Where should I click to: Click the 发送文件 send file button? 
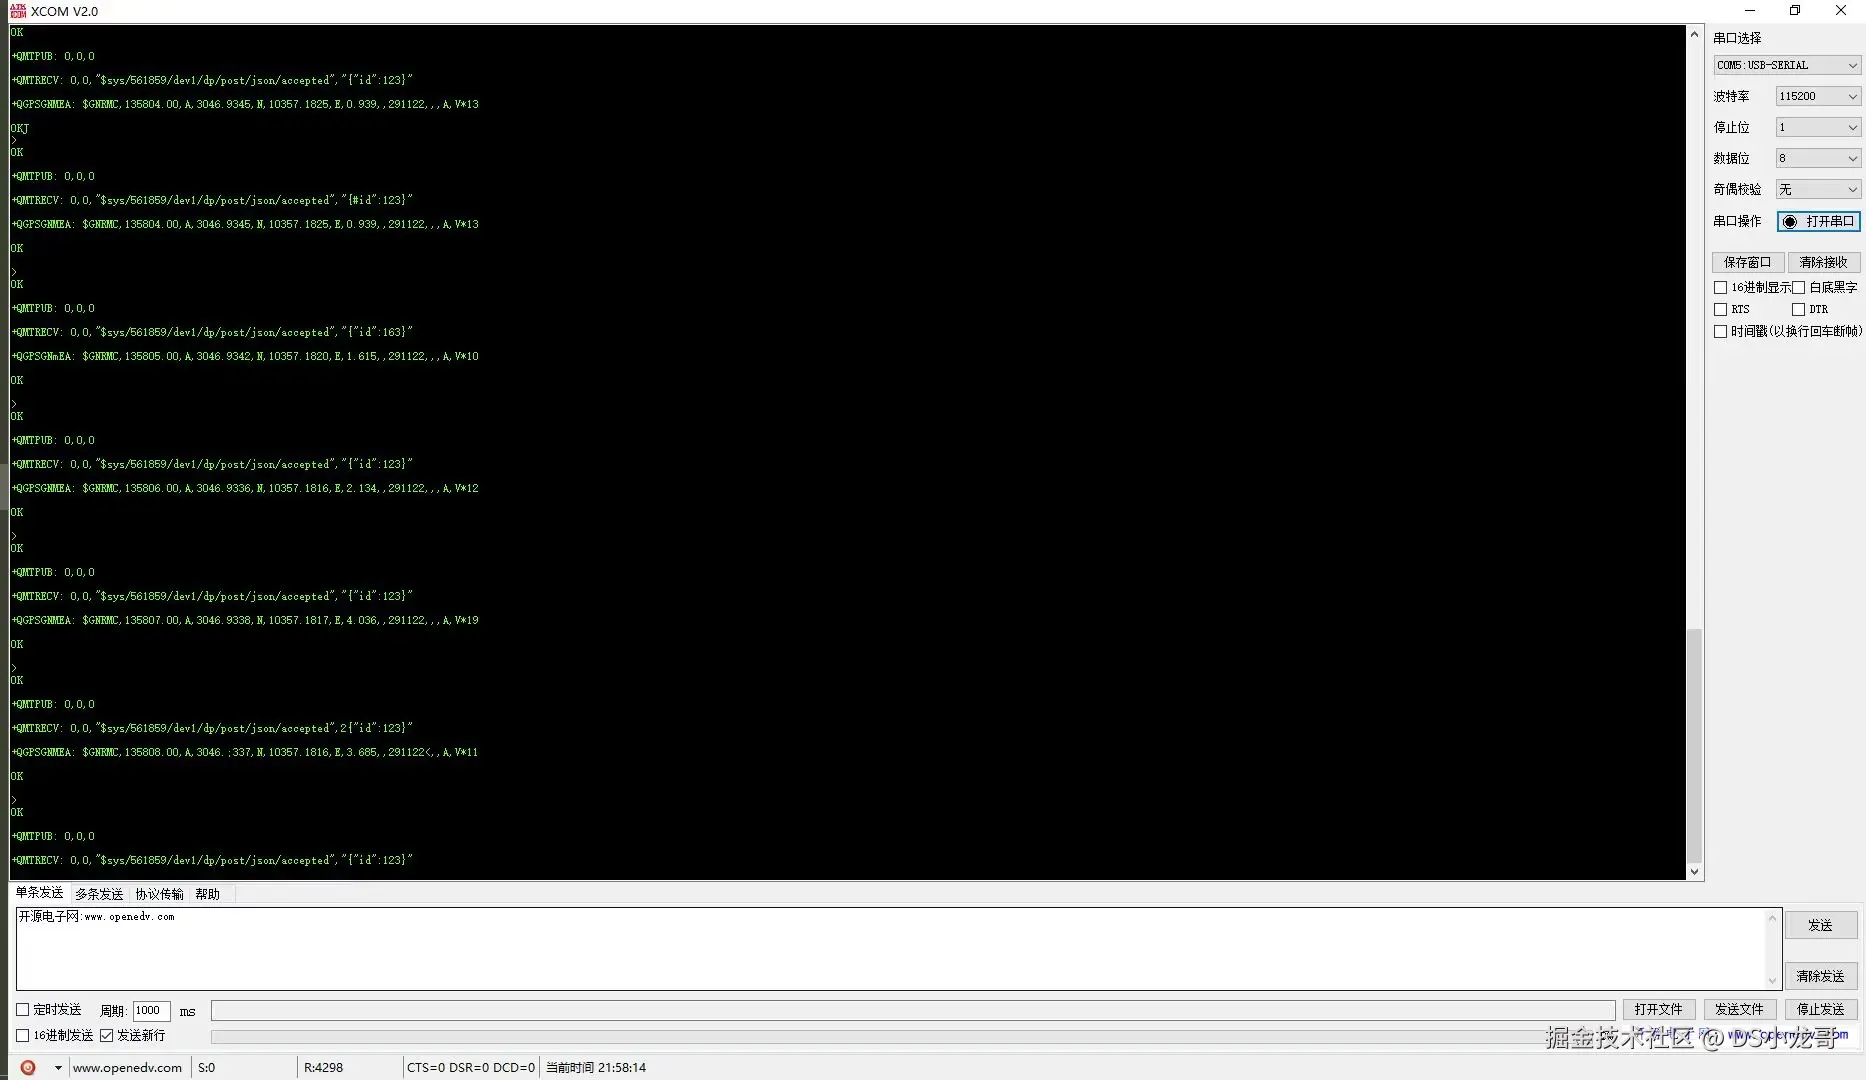tap(1740, 1010)
